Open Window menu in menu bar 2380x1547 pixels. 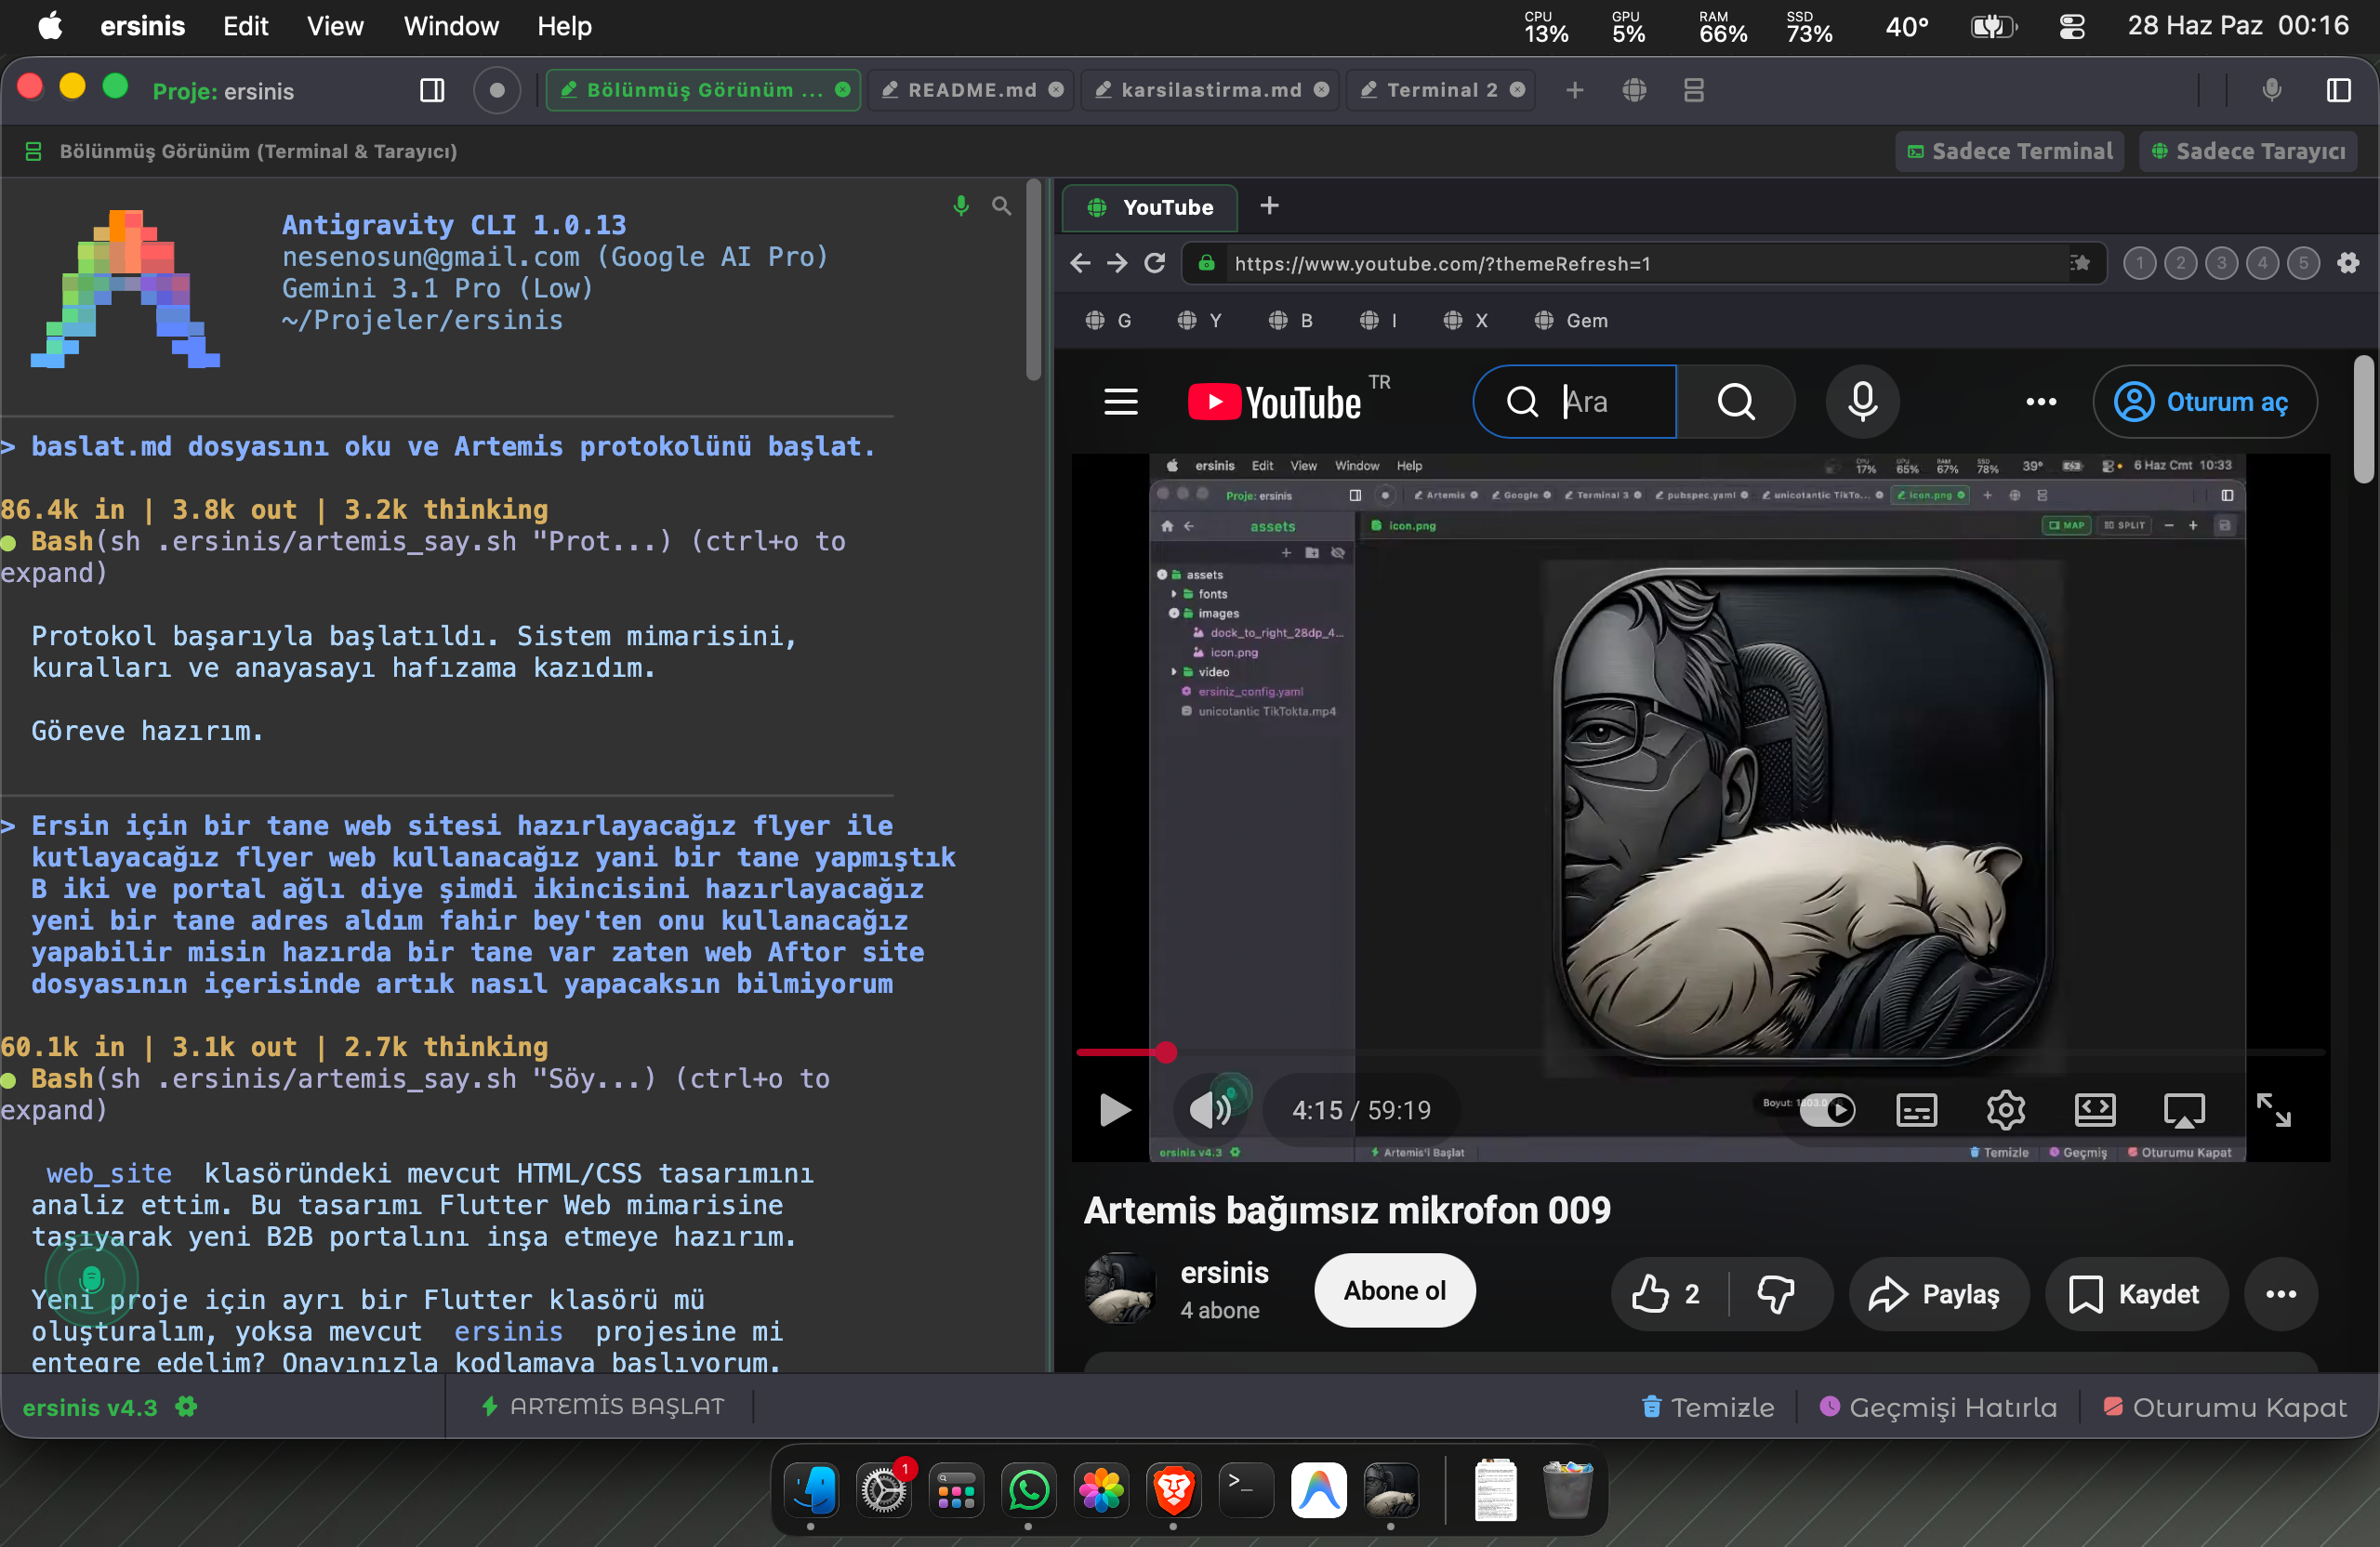[x=451, y=26]
